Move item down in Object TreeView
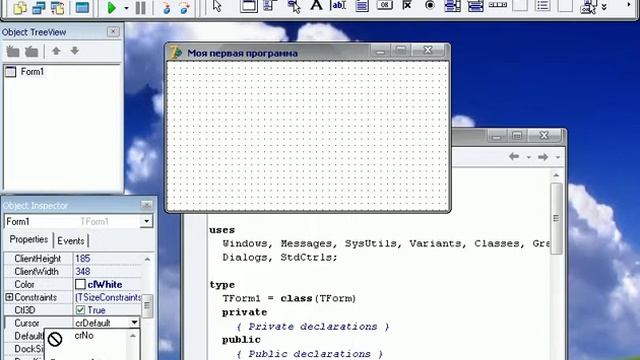 (74, 51)
